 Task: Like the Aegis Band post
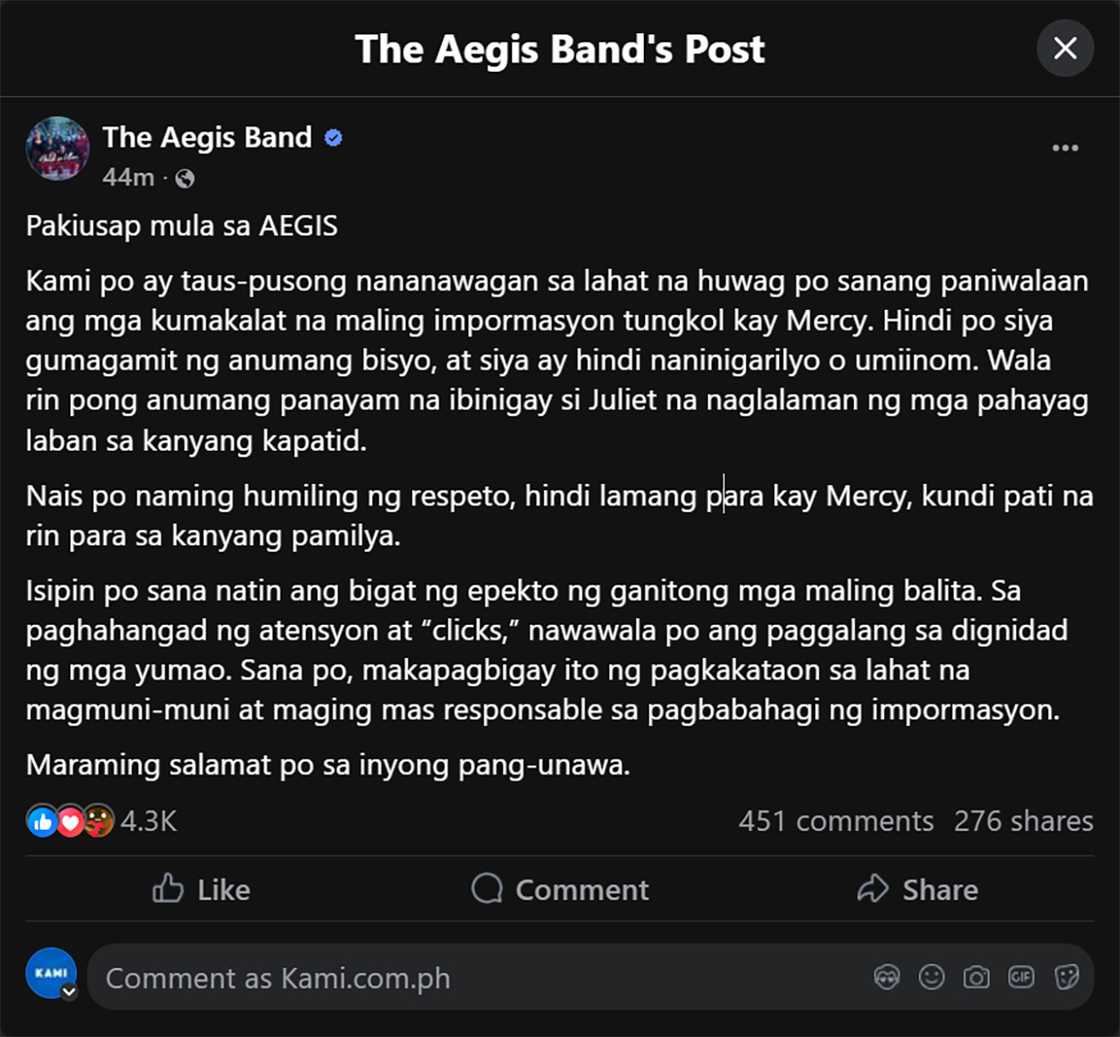201,889
